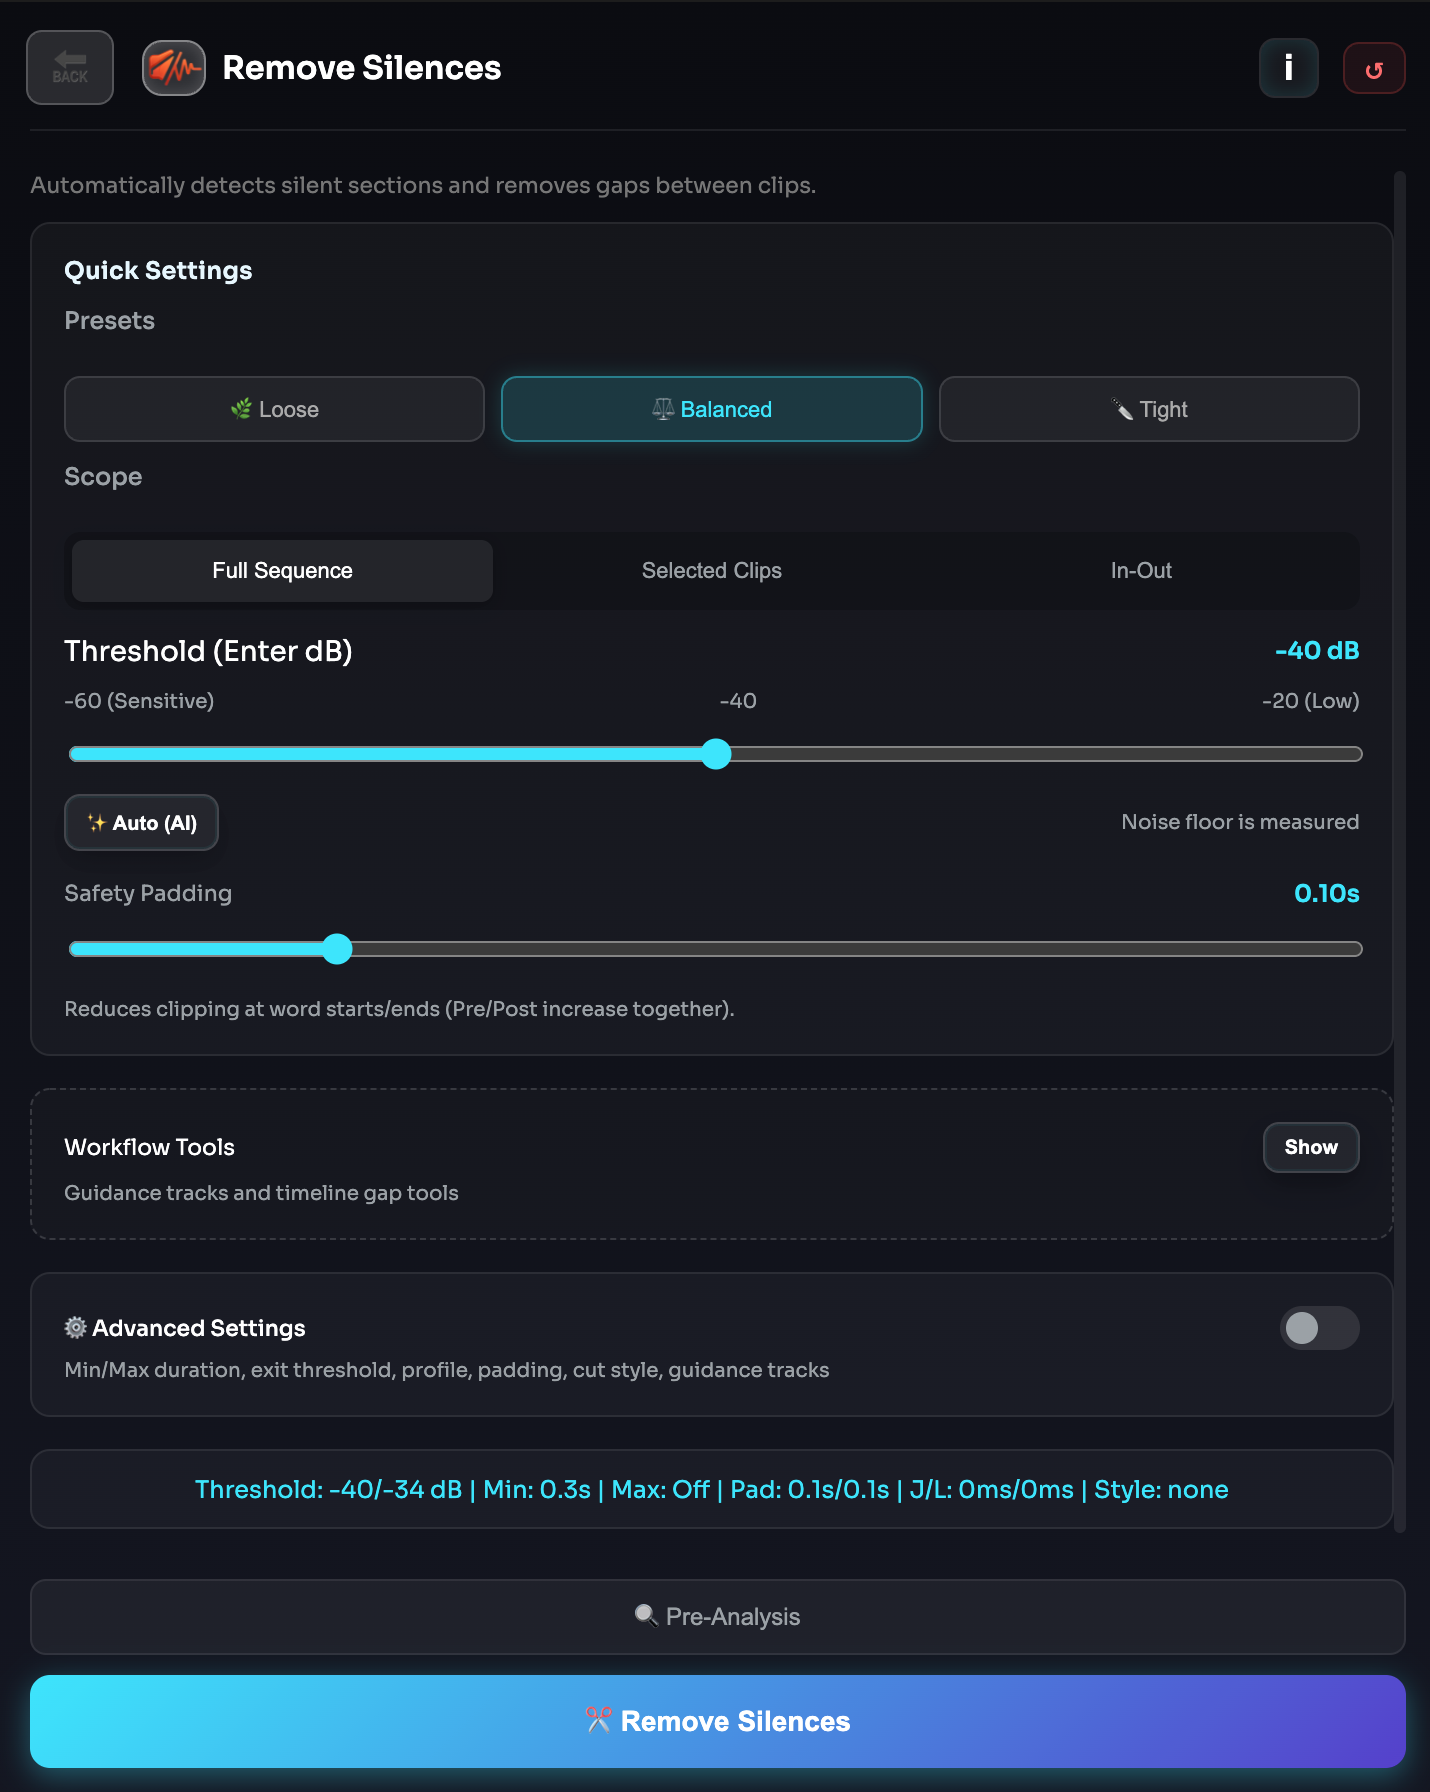Enable the Advanced Settings toggle
Screen dimensions: 1430x1792
click(x=1318, y=1328)
